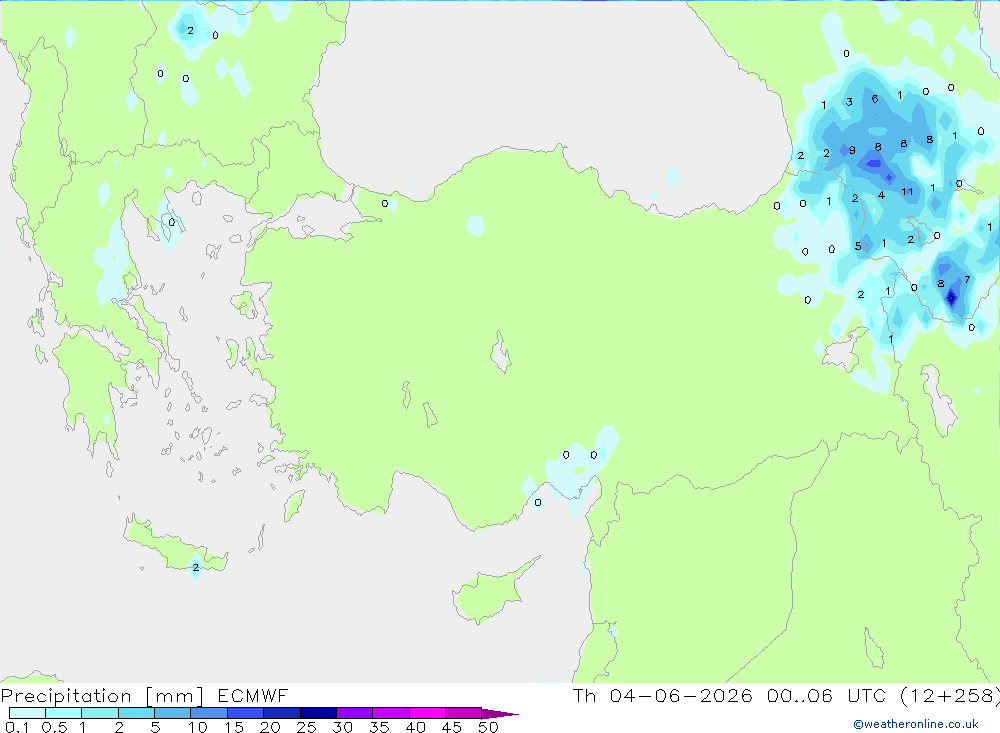Viewport: 1000px width, 733px height.
Task: Pick the 10–15 mm legend color swatch
Action: point(209,713)
